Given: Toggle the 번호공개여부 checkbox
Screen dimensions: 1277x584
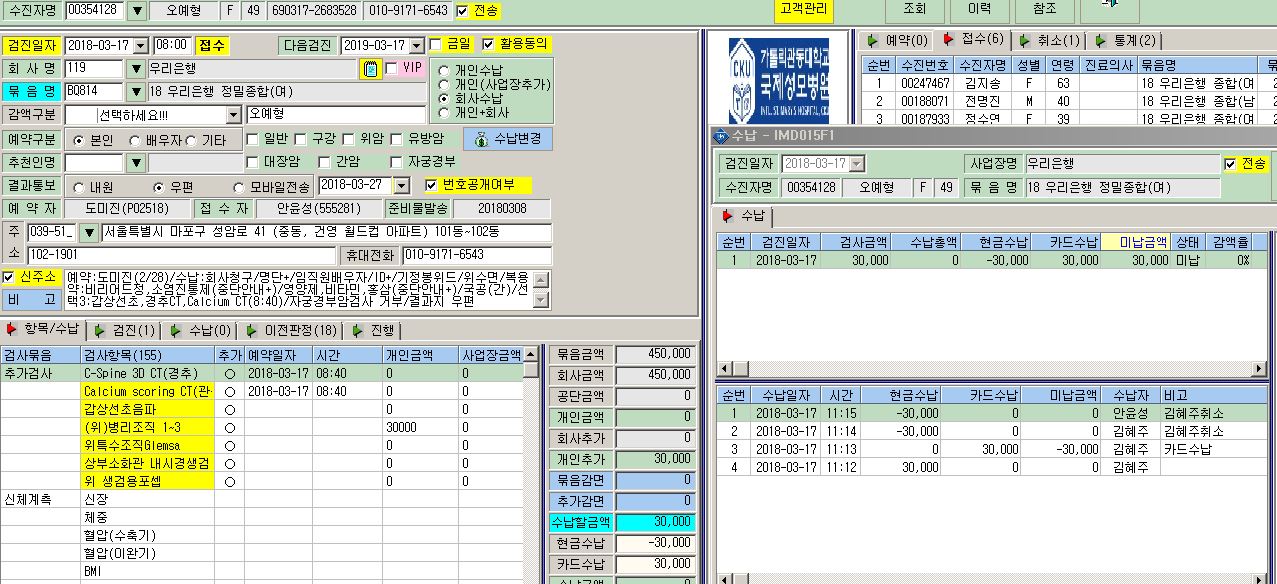Looking at the screenshot, I should coord(431,185).
